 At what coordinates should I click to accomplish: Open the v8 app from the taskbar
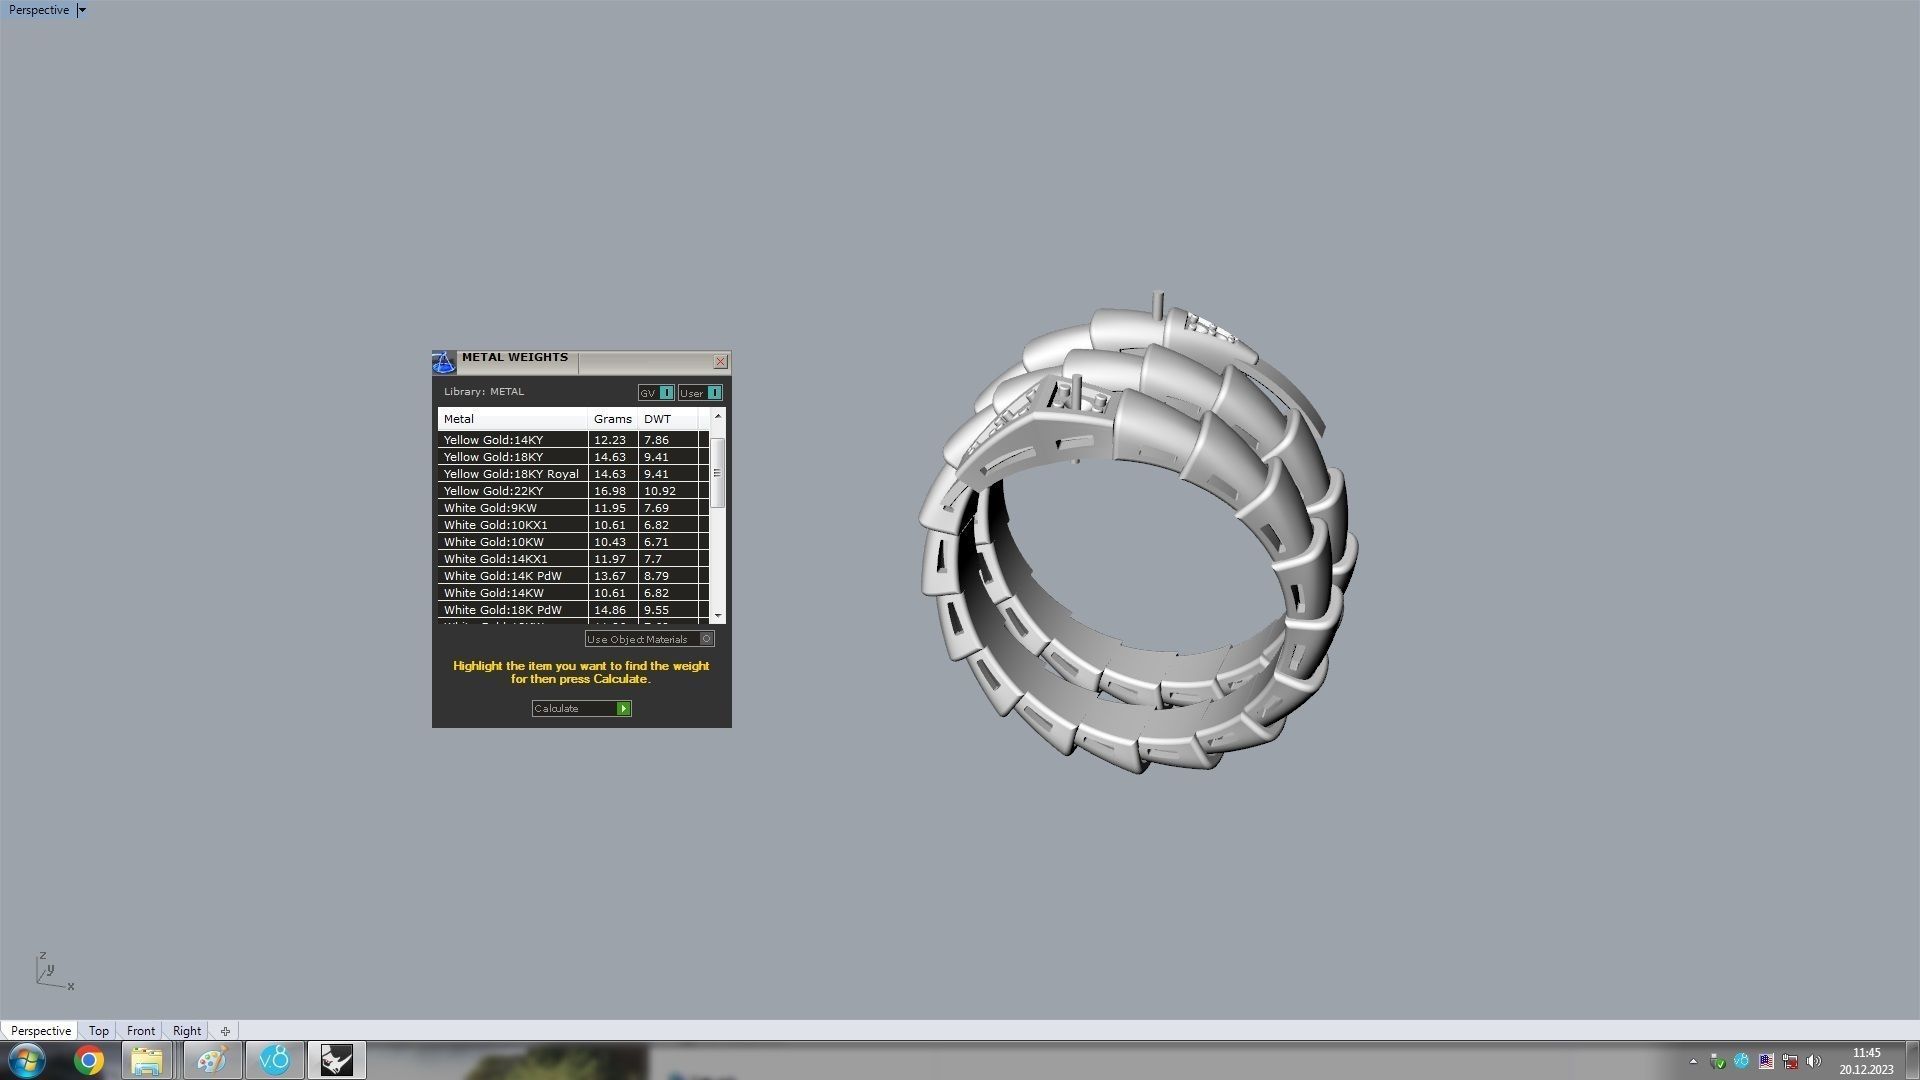click(x=274, y=1060)
